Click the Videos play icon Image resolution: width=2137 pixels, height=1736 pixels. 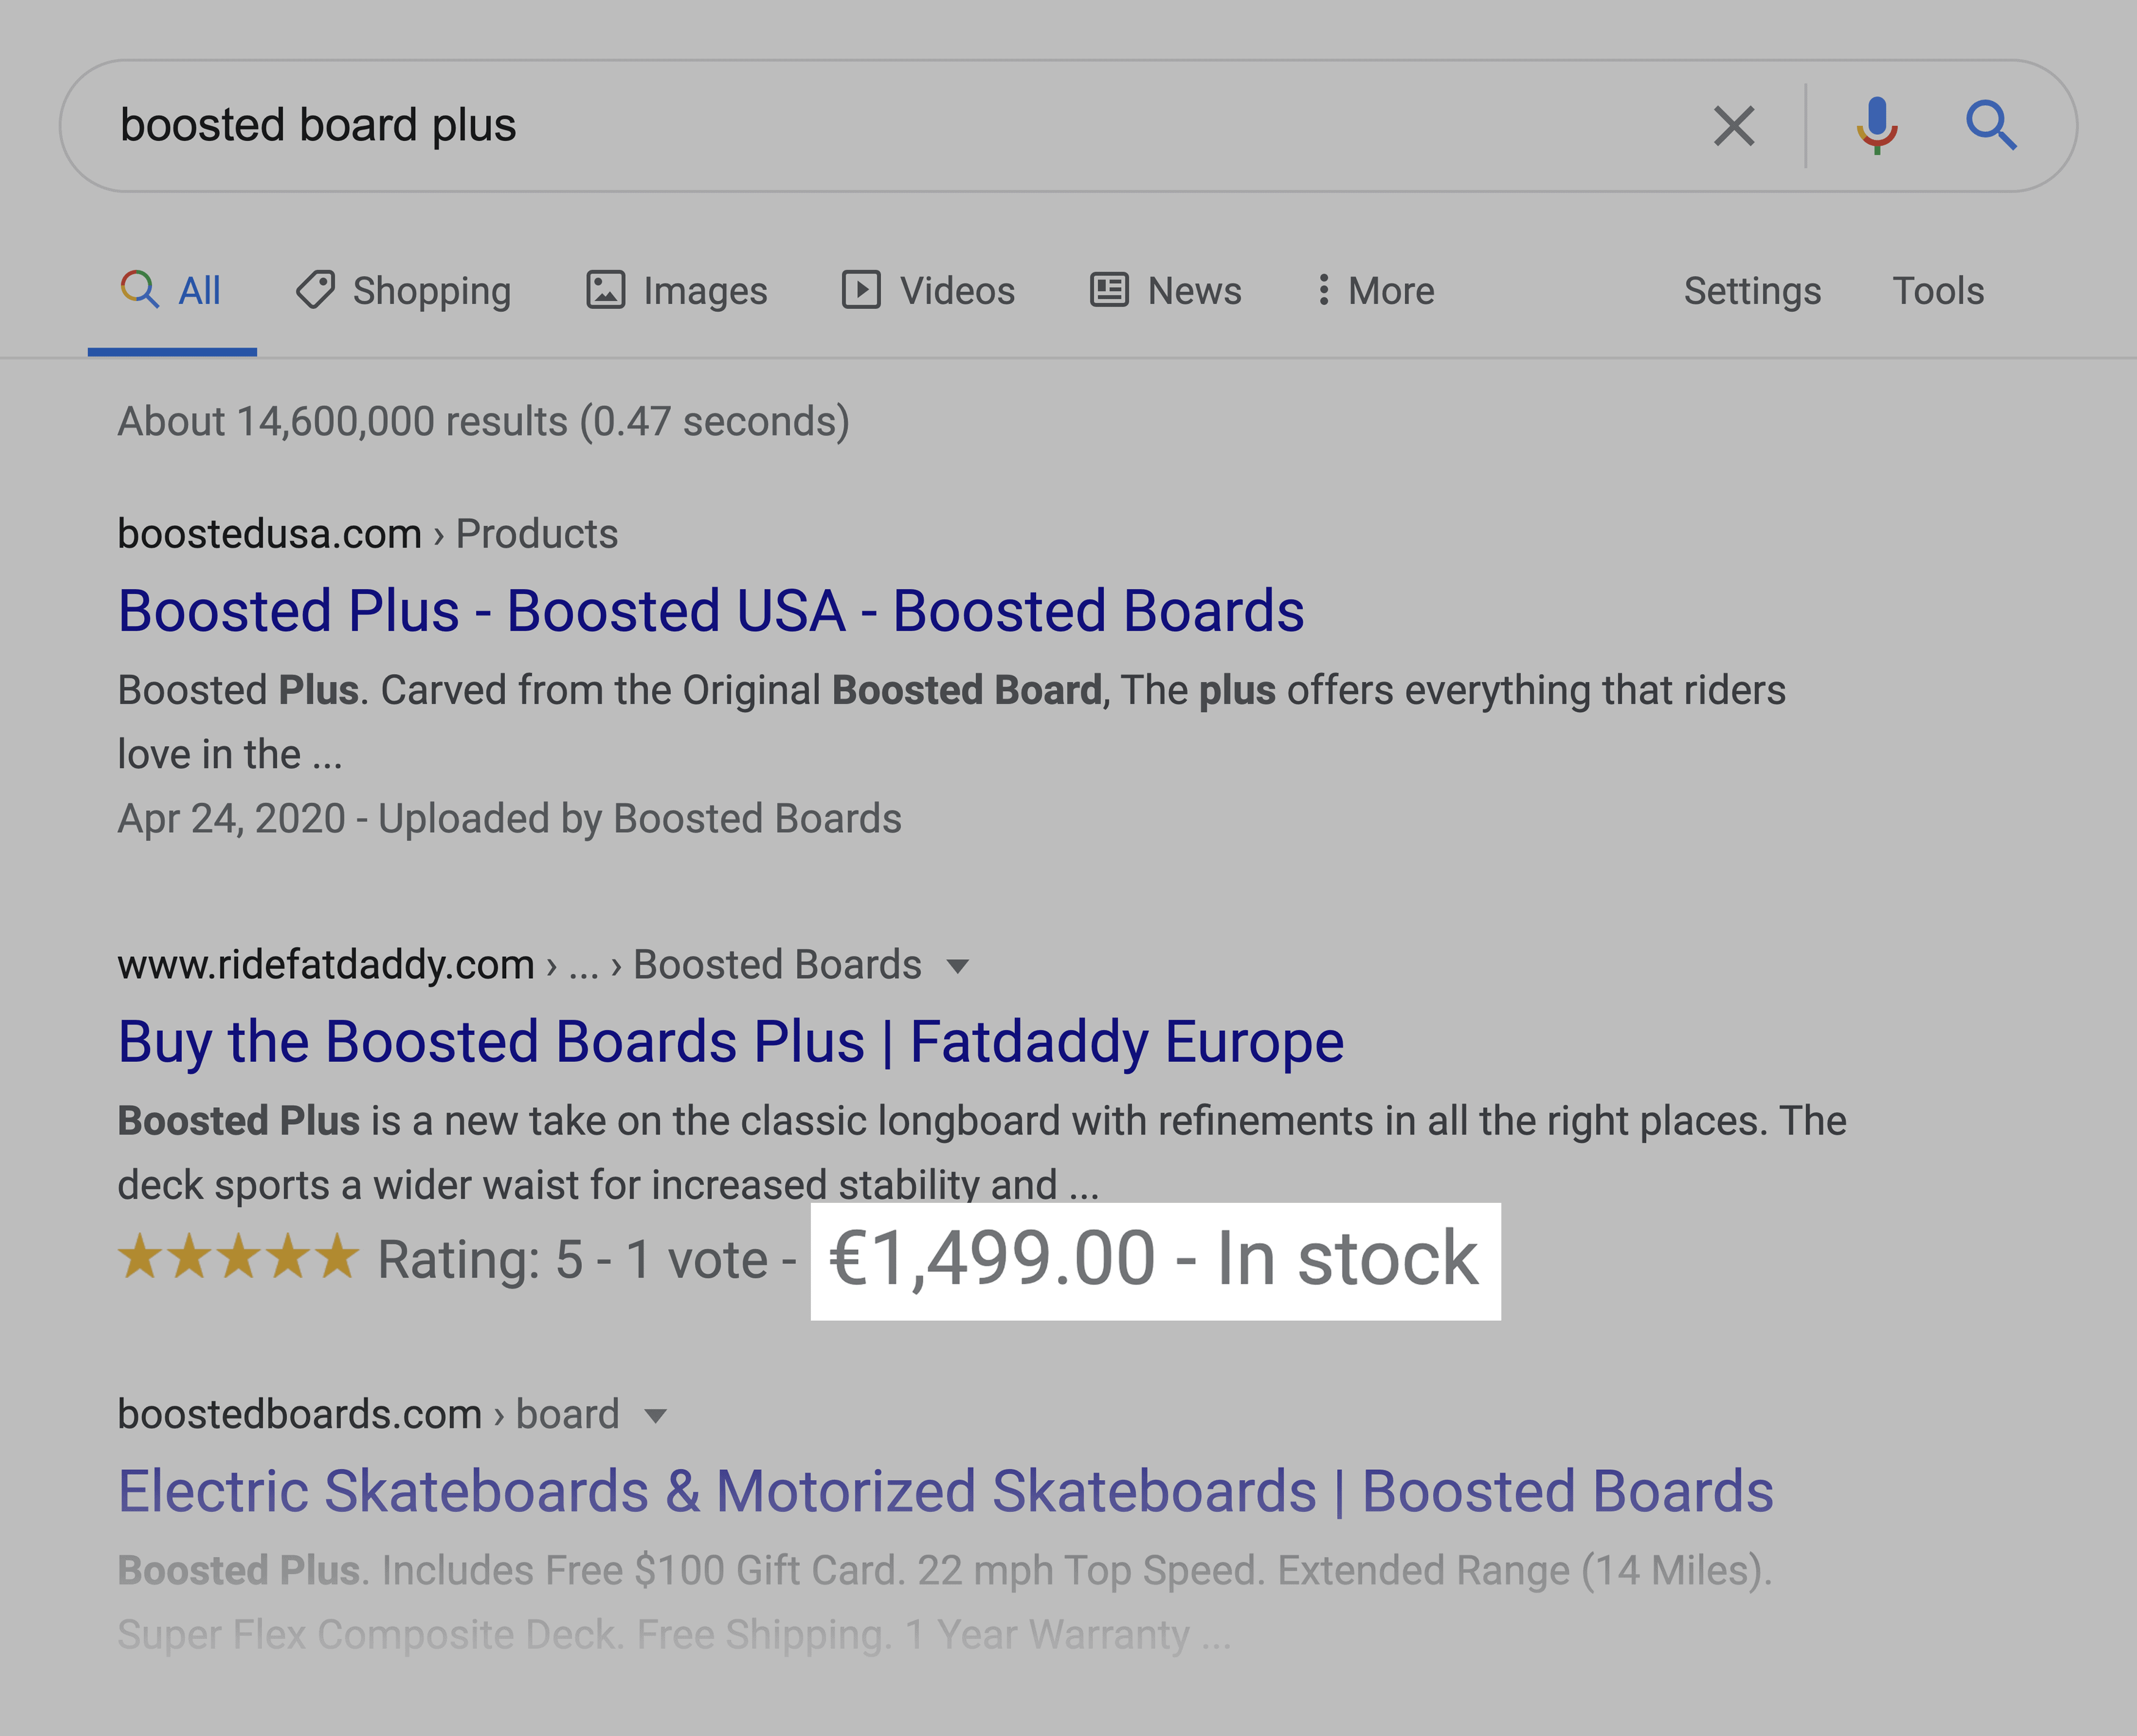point(861,290)
